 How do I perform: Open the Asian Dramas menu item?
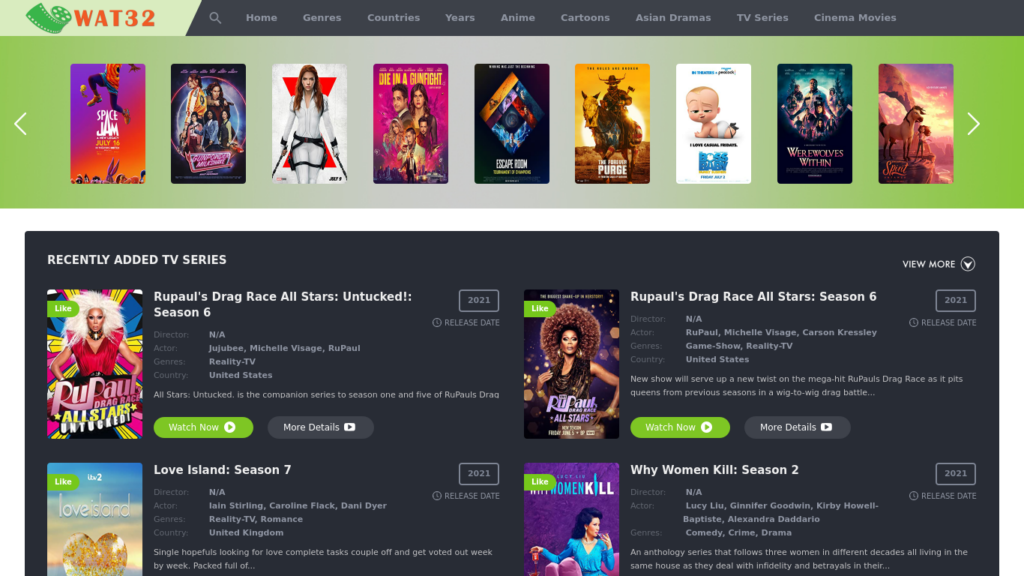pos(673,18)
